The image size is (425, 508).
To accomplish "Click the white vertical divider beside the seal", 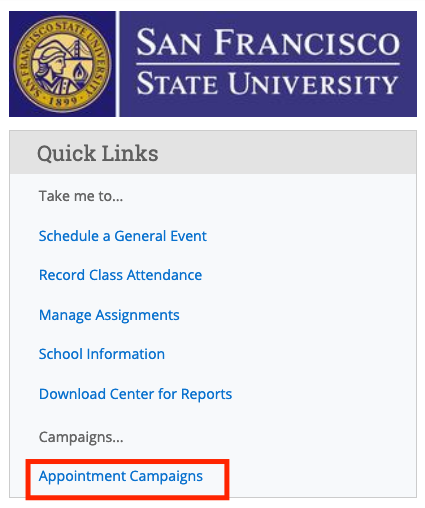I will click(x=117, y=64).
